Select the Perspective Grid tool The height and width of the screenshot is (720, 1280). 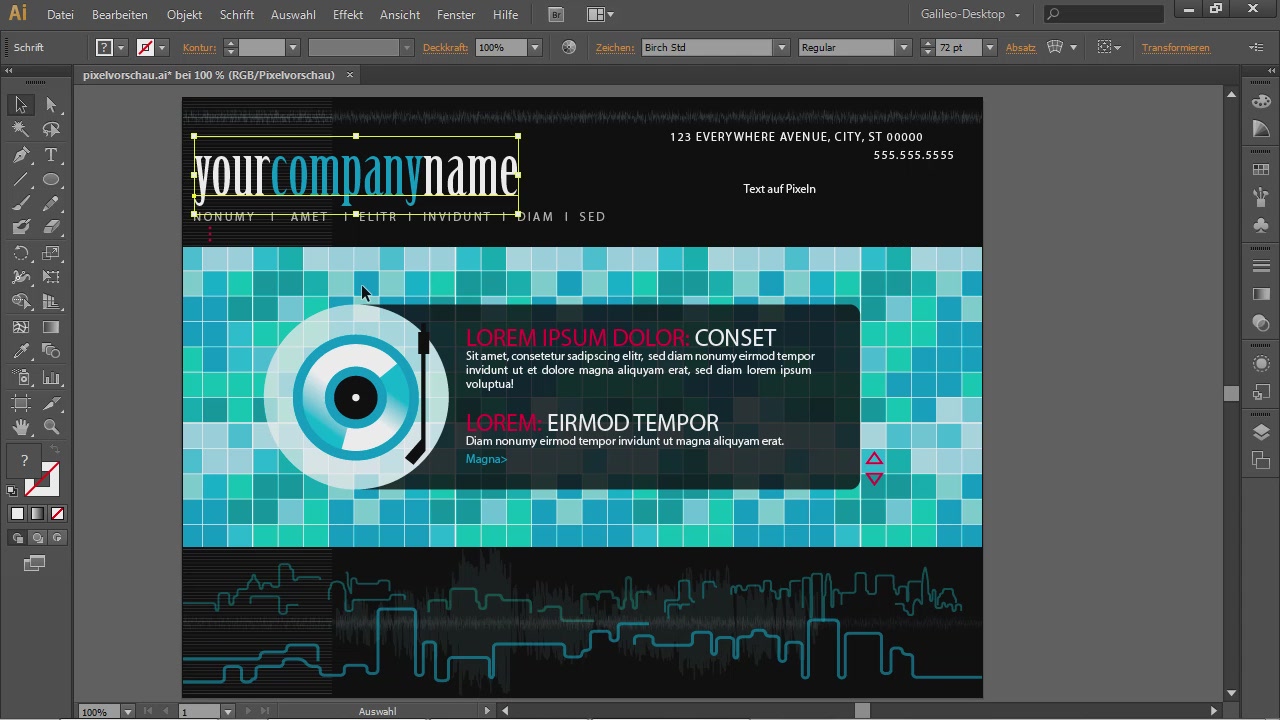(51, 302)
